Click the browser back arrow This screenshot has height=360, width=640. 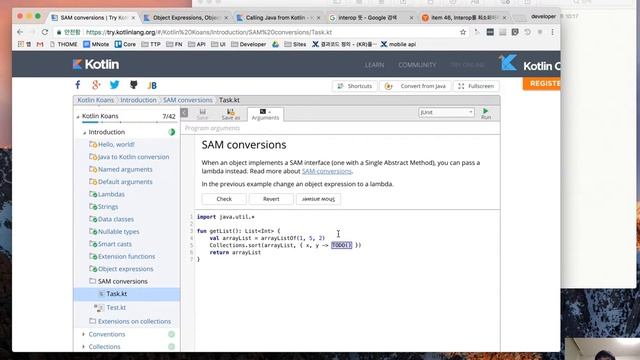click(x=20, y=32)
